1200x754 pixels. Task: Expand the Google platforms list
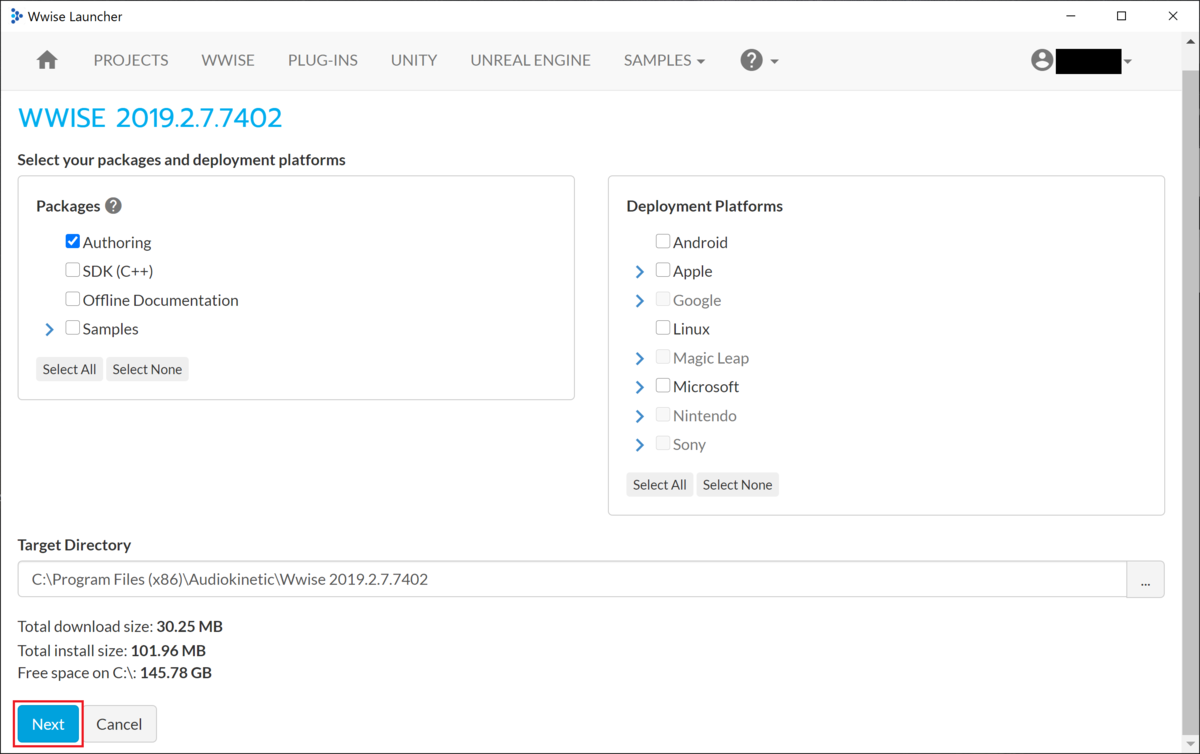tap(639, 300)
